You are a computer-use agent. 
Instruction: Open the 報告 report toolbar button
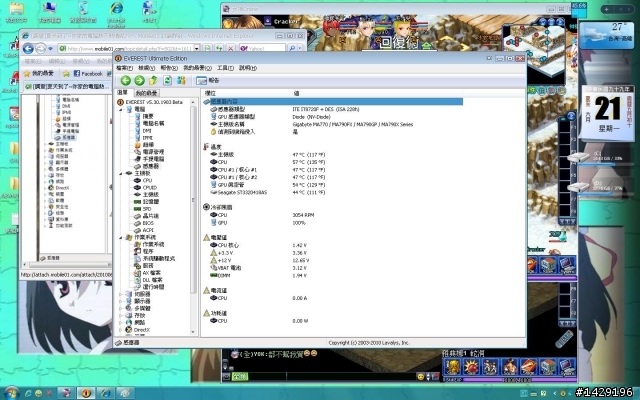pyautogui.click(x=208, y=80)
